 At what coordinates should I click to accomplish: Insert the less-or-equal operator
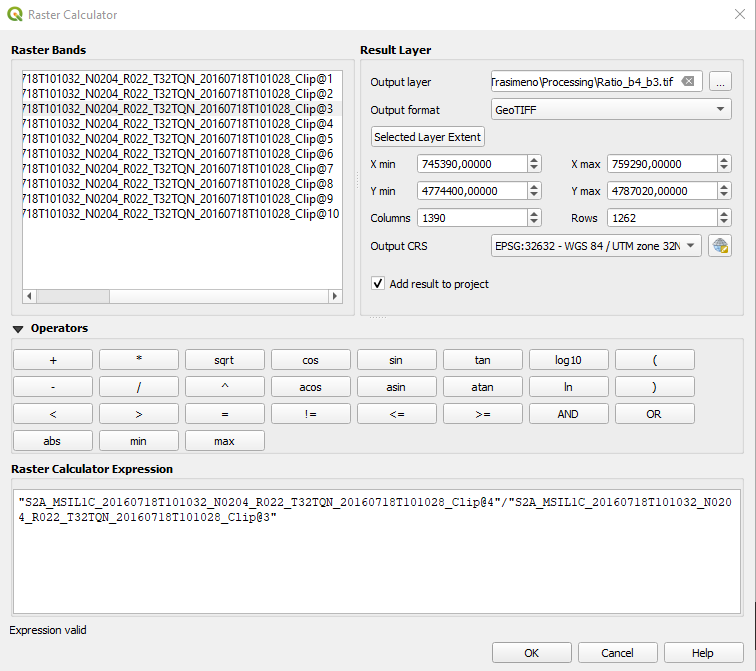coord(396,414)
